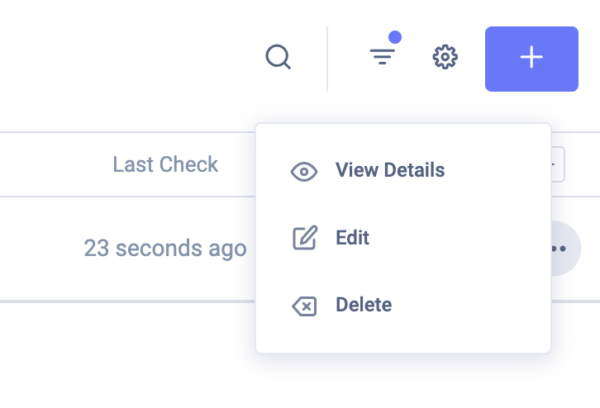The image size is (600, 408).
Task: Click the search magnifier icon
Action: (x=278, y=57)
